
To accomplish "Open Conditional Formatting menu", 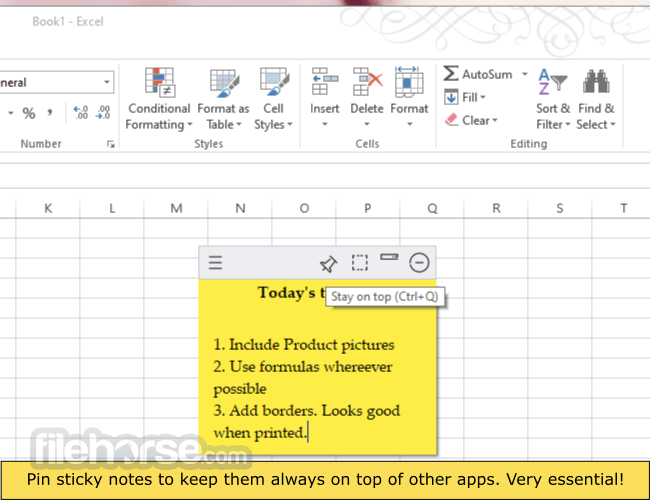I will [159, 100].
